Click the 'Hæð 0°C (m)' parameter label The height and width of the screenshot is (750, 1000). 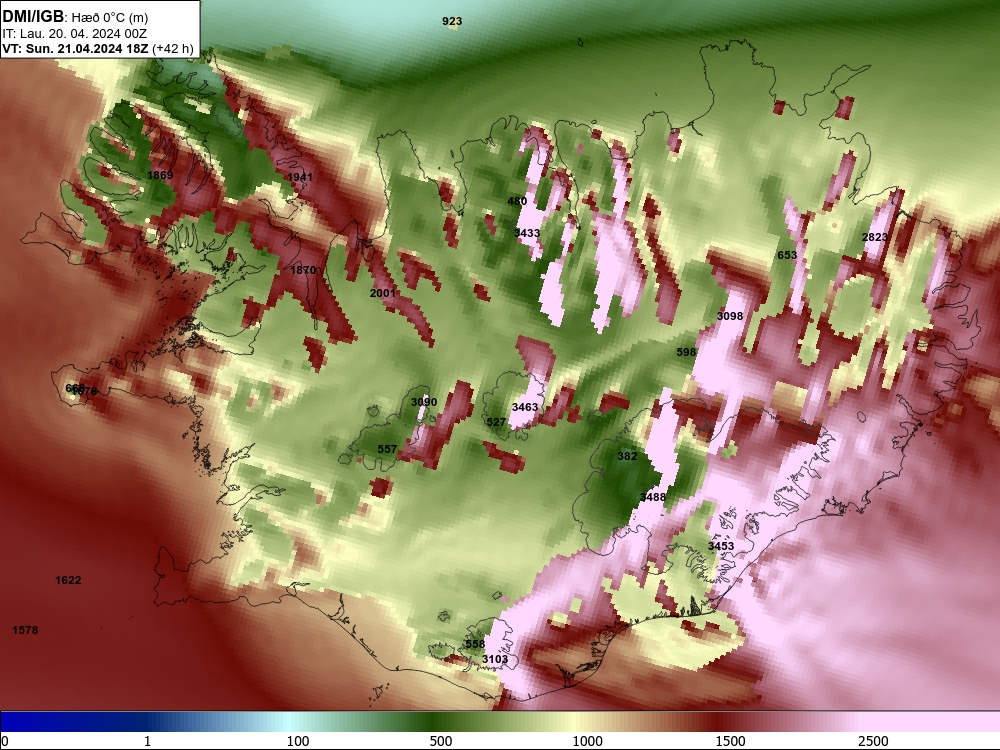[109, 18]
